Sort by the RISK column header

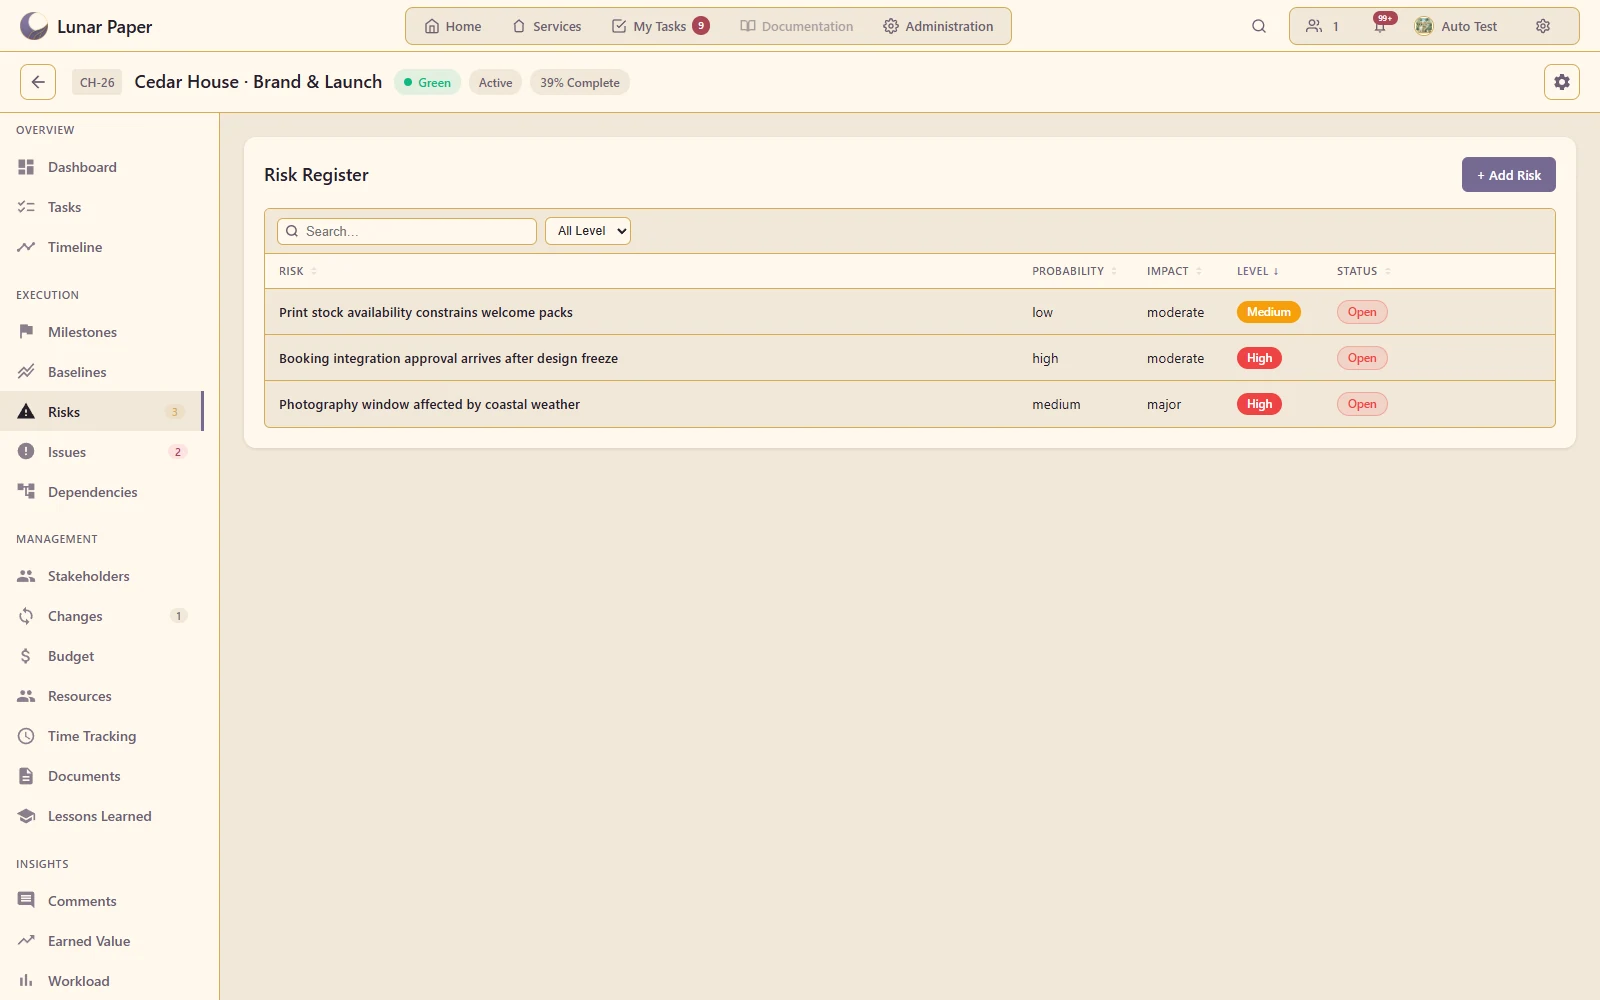click(297, 271)
